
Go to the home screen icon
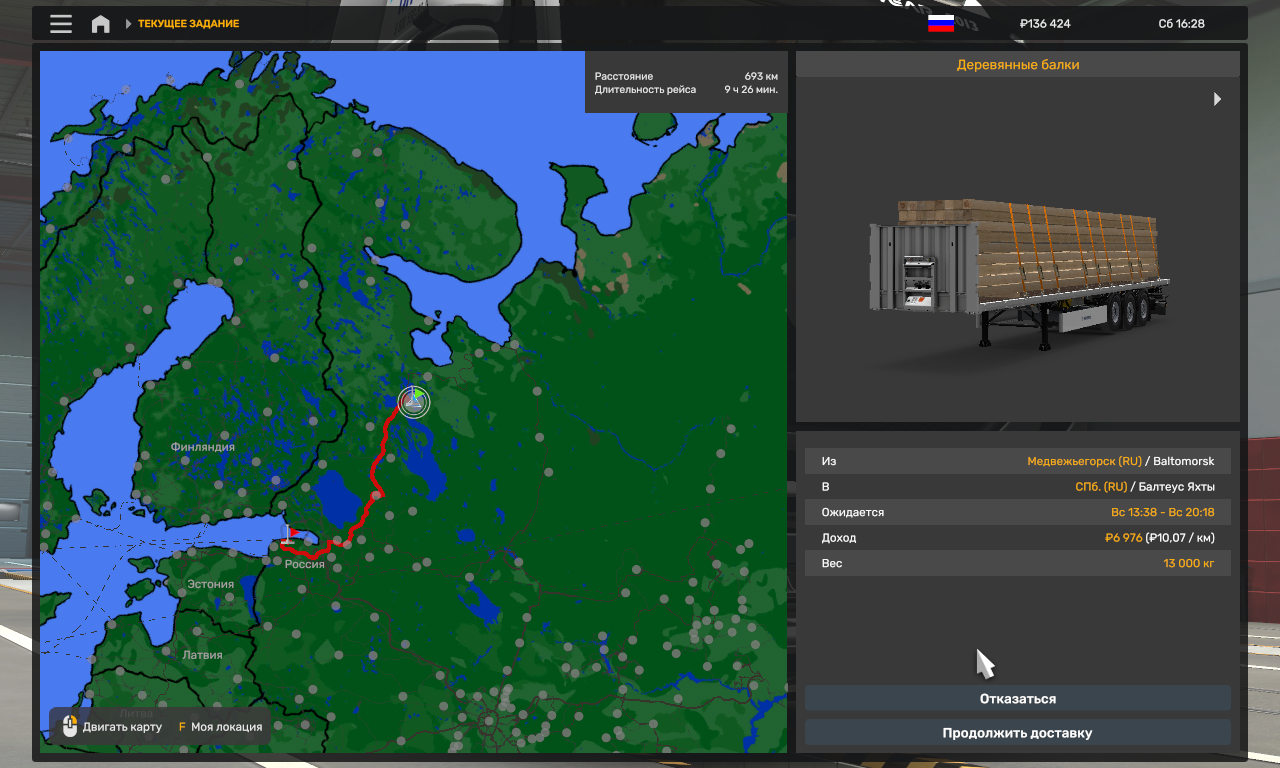point(101,24)
